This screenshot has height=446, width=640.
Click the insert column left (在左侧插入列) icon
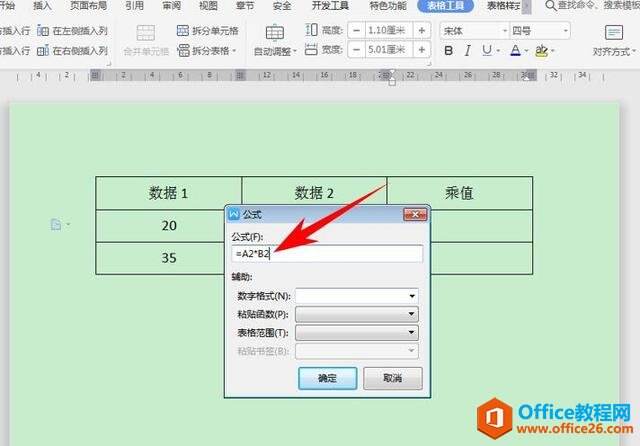click(43, 30)
